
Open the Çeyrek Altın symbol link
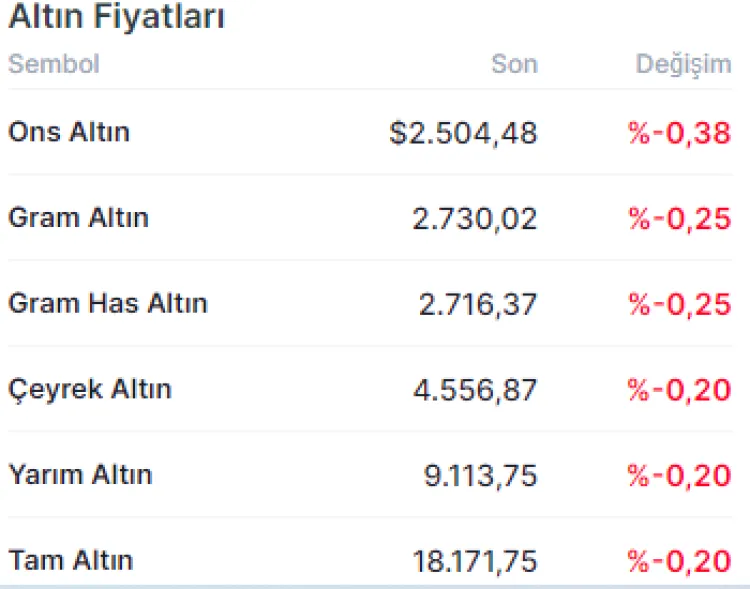click(90, 389)
